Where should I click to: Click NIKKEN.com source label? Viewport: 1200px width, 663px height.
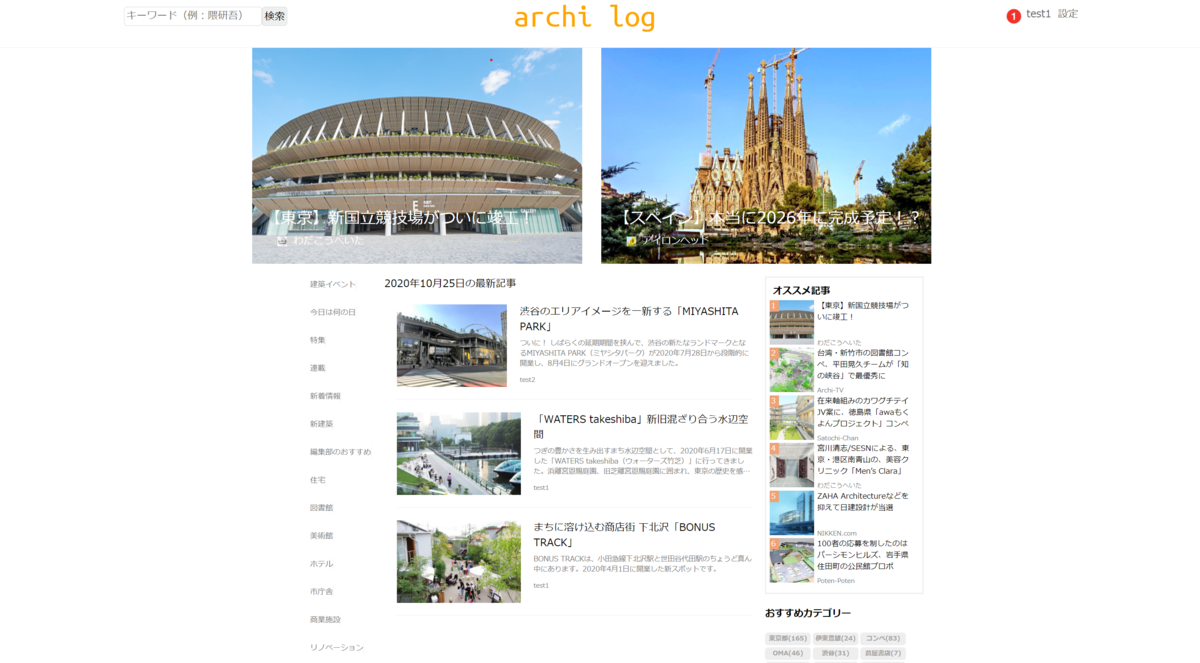tap(837, 533)
